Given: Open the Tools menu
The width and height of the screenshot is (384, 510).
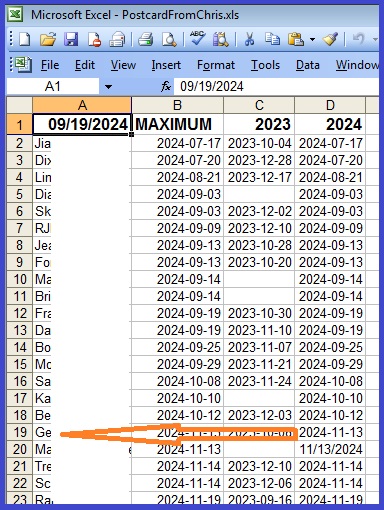Looking at the screenshot, I should coord(265,65).
